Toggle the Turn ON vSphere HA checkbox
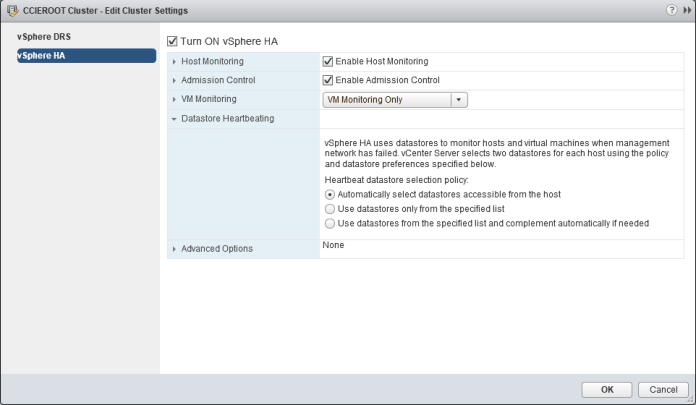 [171, 42]
